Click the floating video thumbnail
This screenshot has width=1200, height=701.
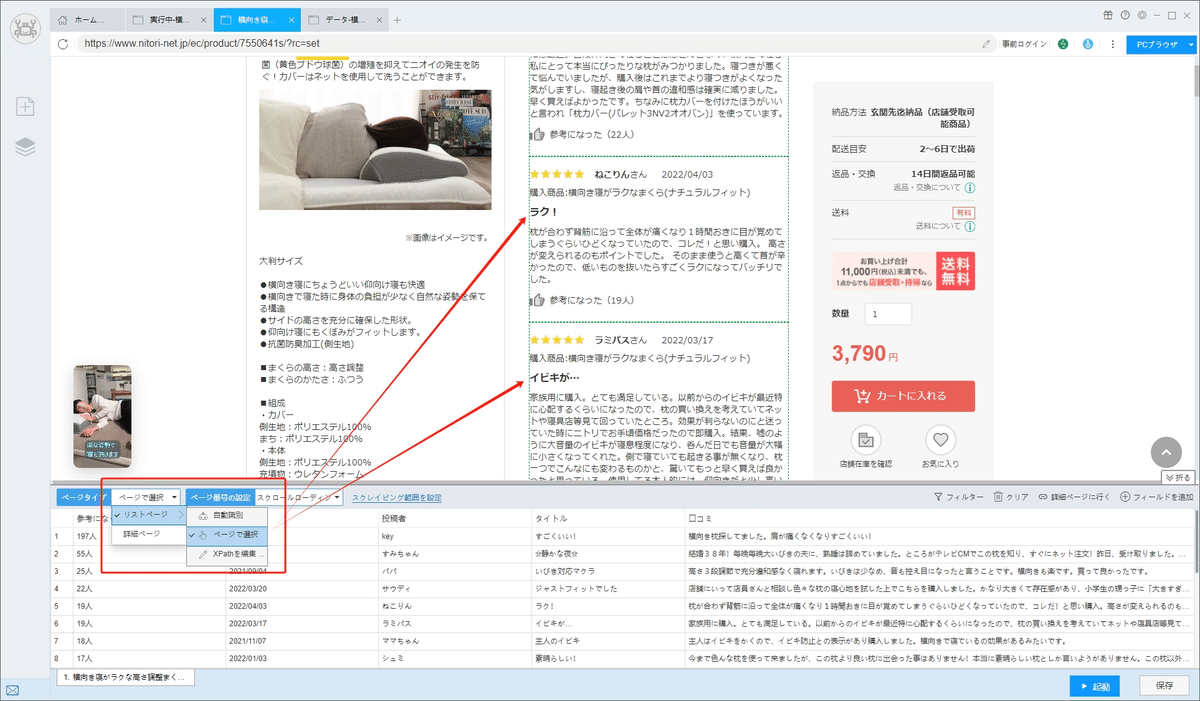102,416
